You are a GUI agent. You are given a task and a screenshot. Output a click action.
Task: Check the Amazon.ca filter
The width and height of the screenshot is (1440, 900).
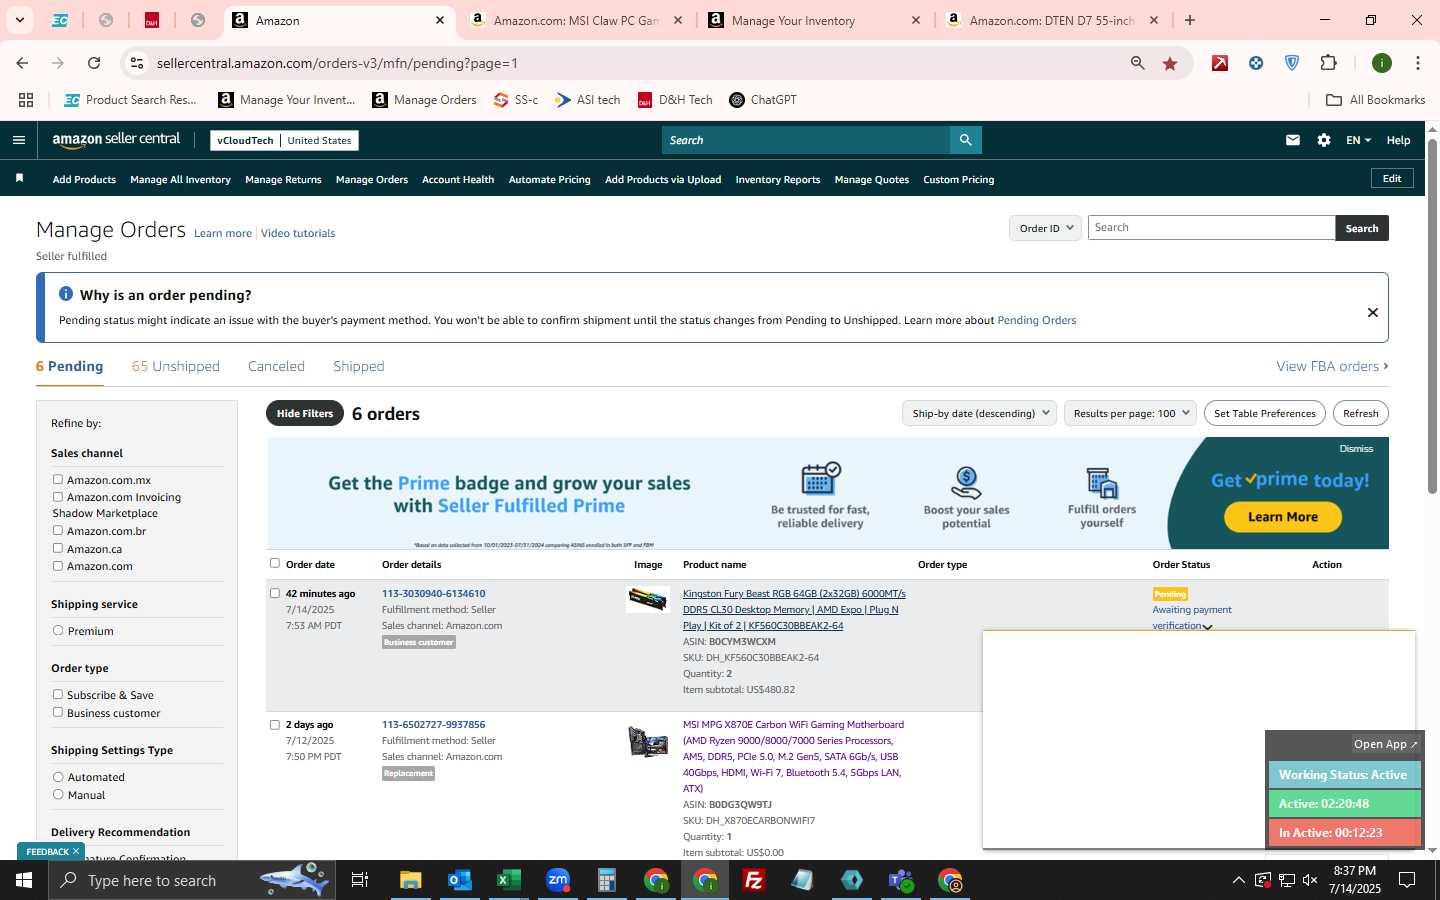click(58, 549)
